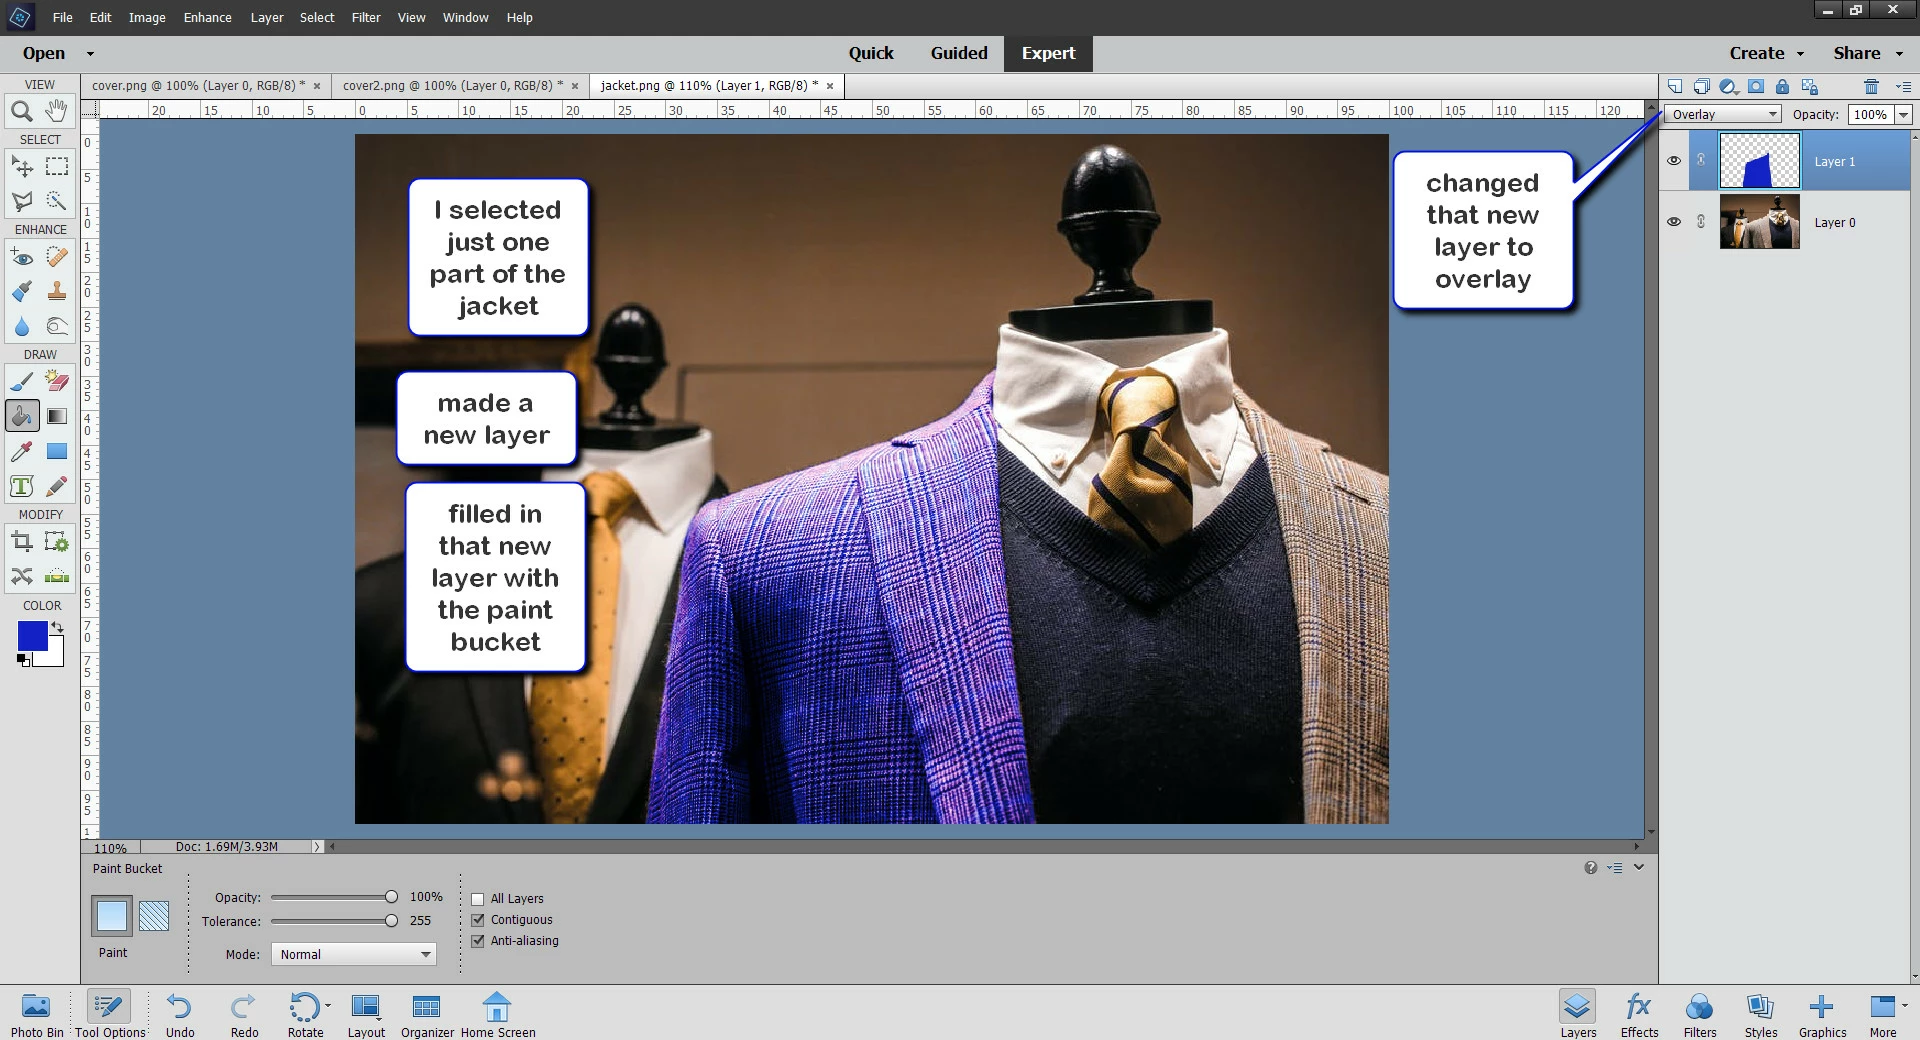Open the Overlay blend mode dropdown
This screenshot has width=1920, height=1040.
(1723, 114)
